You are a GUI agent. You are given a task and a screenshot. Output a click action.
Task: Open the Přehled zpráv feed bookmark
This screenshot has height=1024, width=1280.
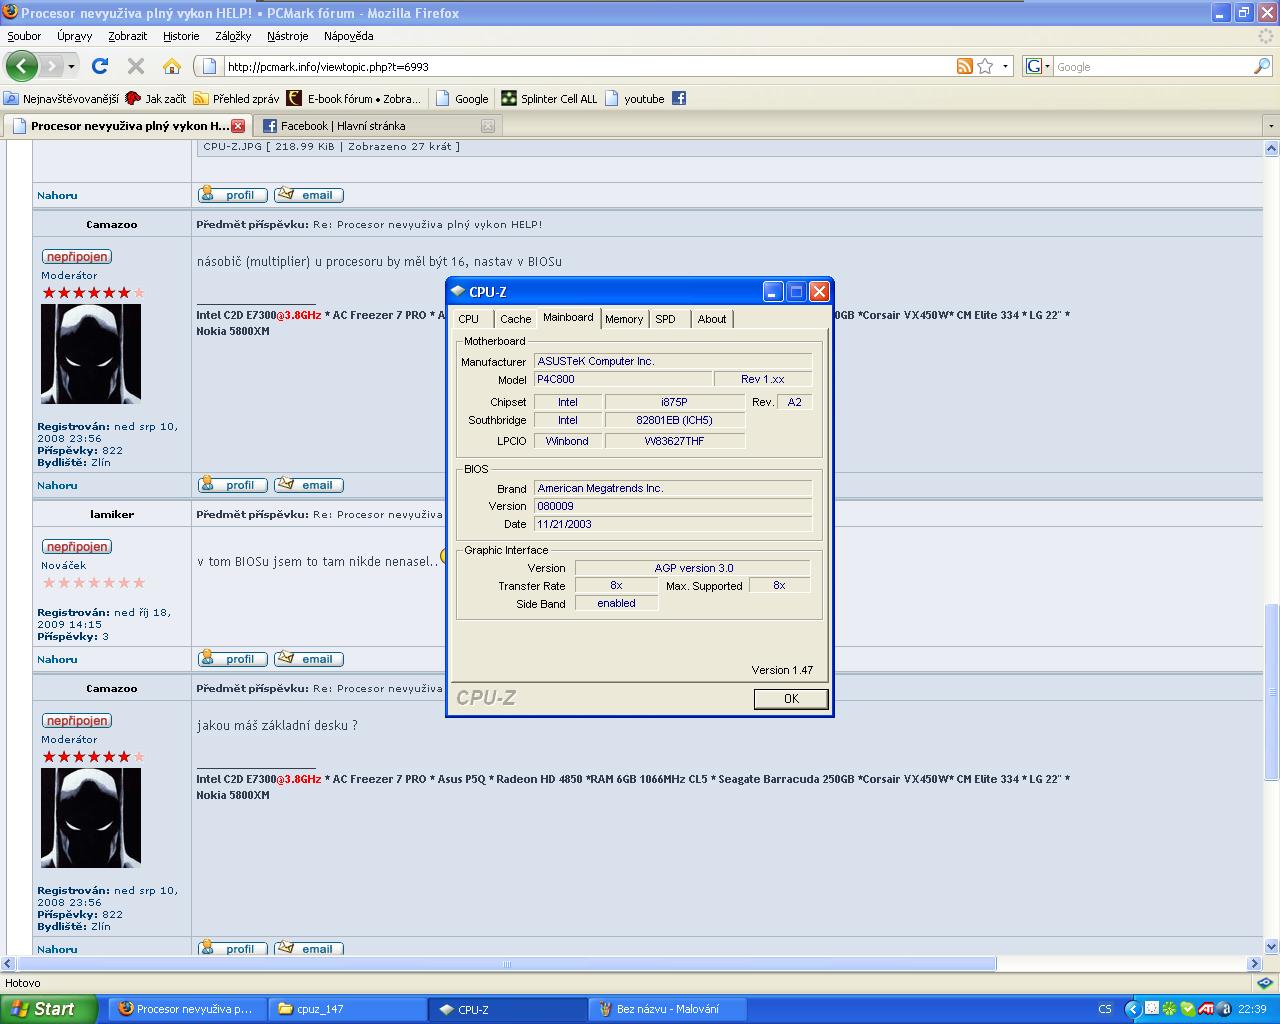pyautogui.click(x=236, y=98)
